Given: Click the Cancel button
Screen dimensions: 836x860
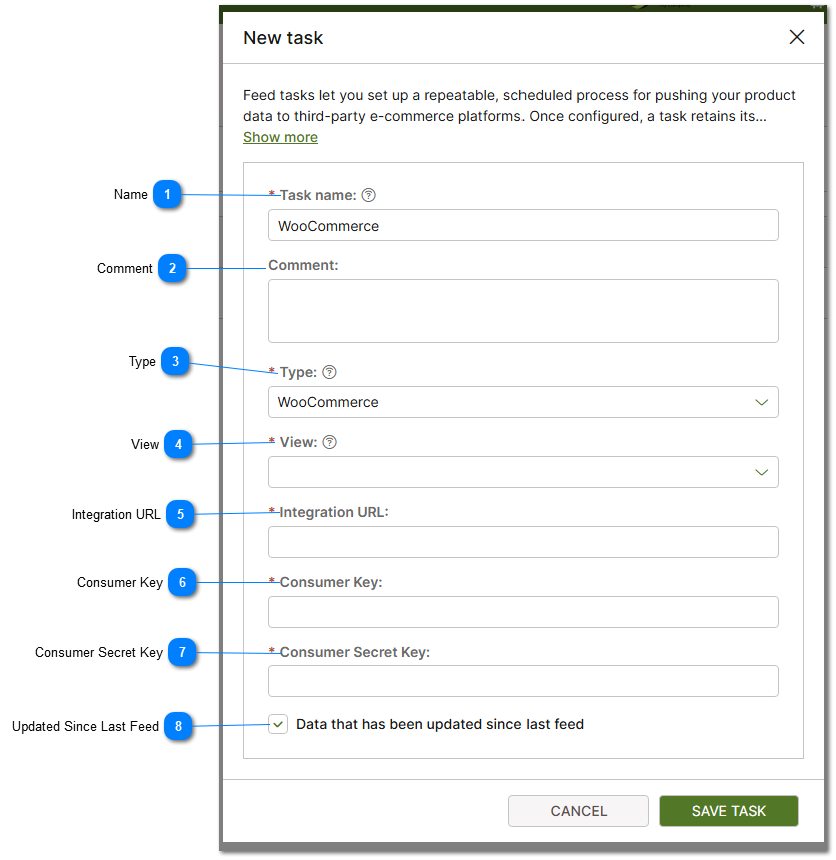Looking at the screenshot, I should click(578, 811).
